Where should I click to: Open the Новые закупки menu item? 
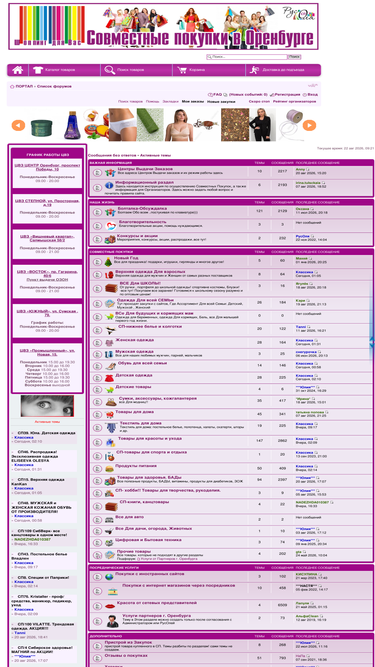[x=221, y=102]
